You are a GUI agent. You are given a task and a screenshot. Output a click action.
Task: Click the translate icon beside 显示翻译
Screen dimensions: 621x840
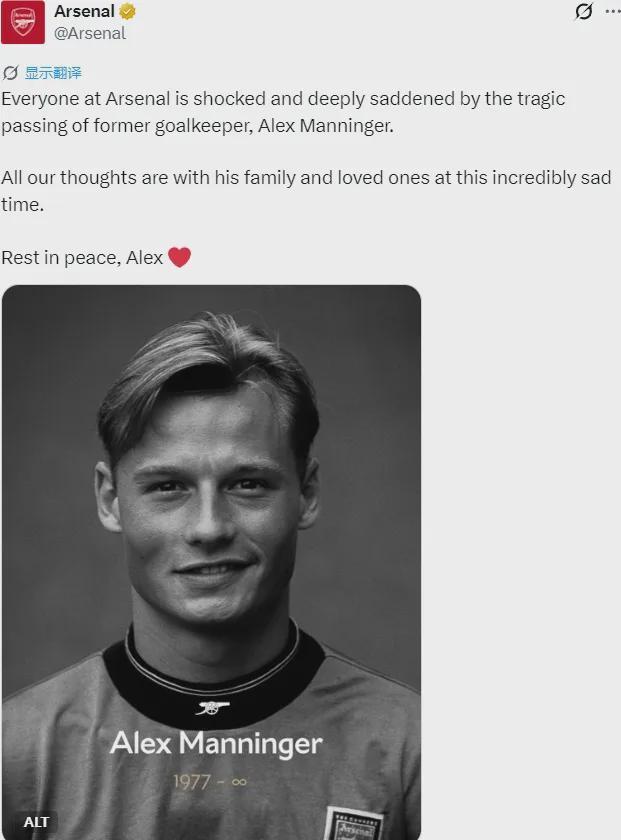[11, 73]
